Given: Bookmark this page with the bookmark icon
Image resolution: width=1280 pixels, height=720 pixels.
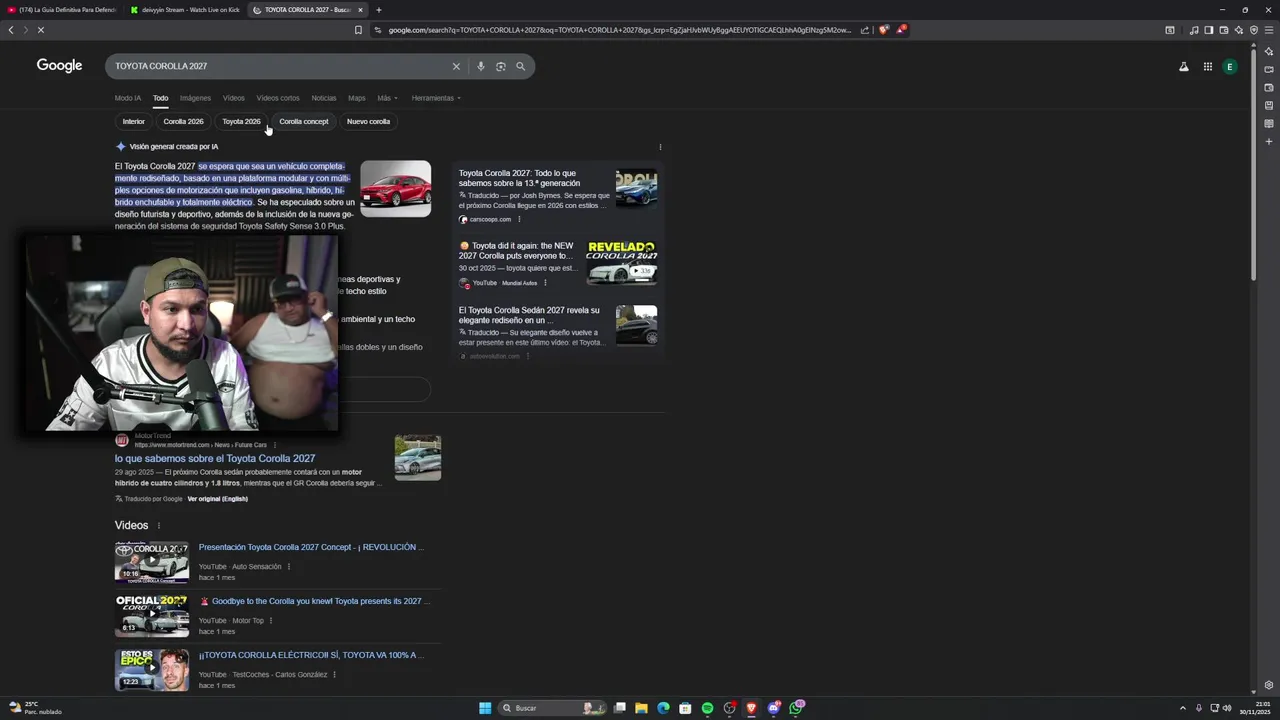Looking at the screenshot, I should coord(358,30).
